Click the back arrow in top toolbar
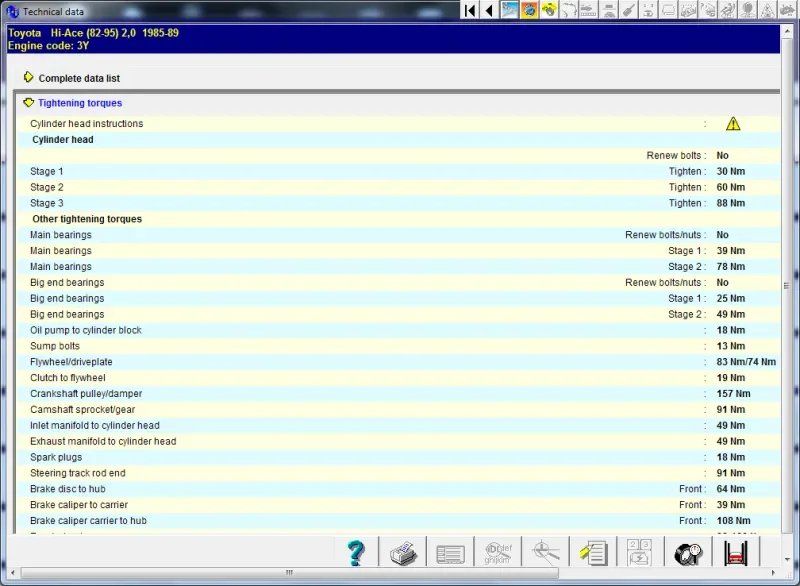800x586 pixels. point(489,10)
